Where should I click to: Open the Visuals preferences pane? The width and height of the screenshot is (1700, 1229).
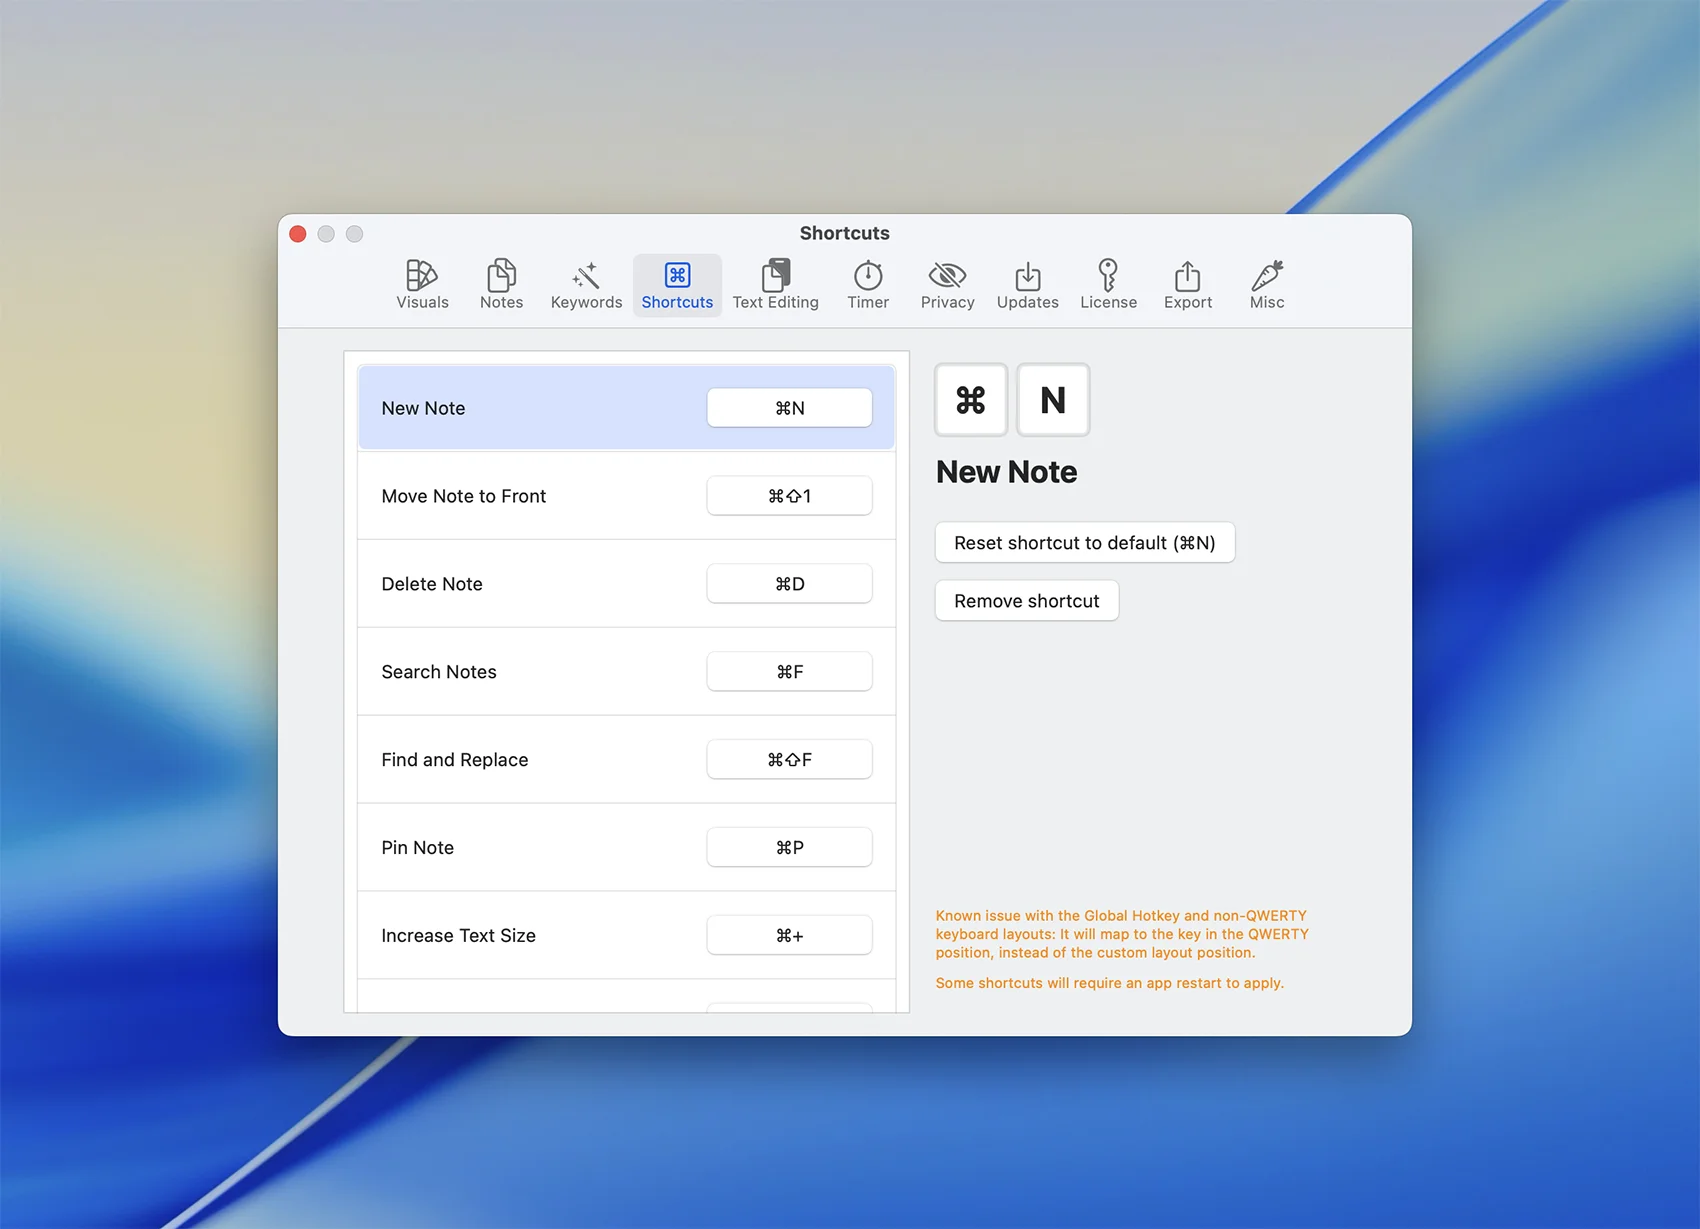pyautogui.click(x=422, y=285)
